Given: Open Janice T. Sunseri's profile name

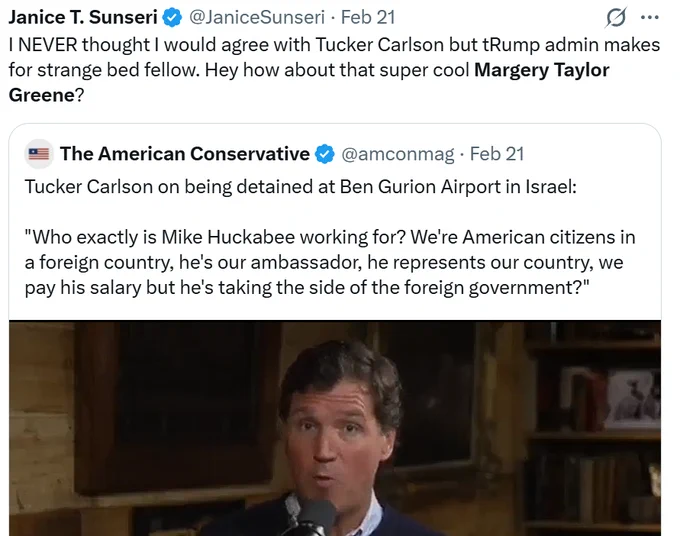Looking at the screenshot, I should [x=83, y=17].
